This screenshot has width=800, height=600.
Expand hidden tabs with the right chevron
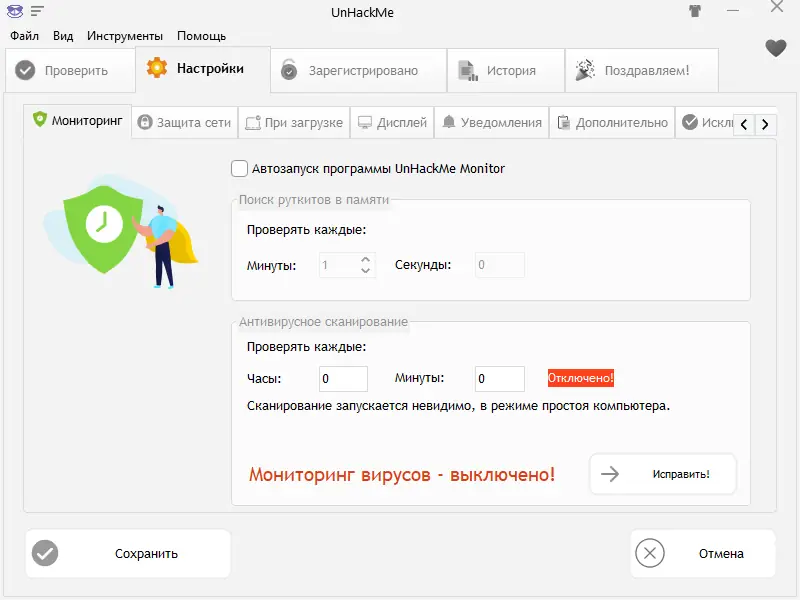[765, 124]
